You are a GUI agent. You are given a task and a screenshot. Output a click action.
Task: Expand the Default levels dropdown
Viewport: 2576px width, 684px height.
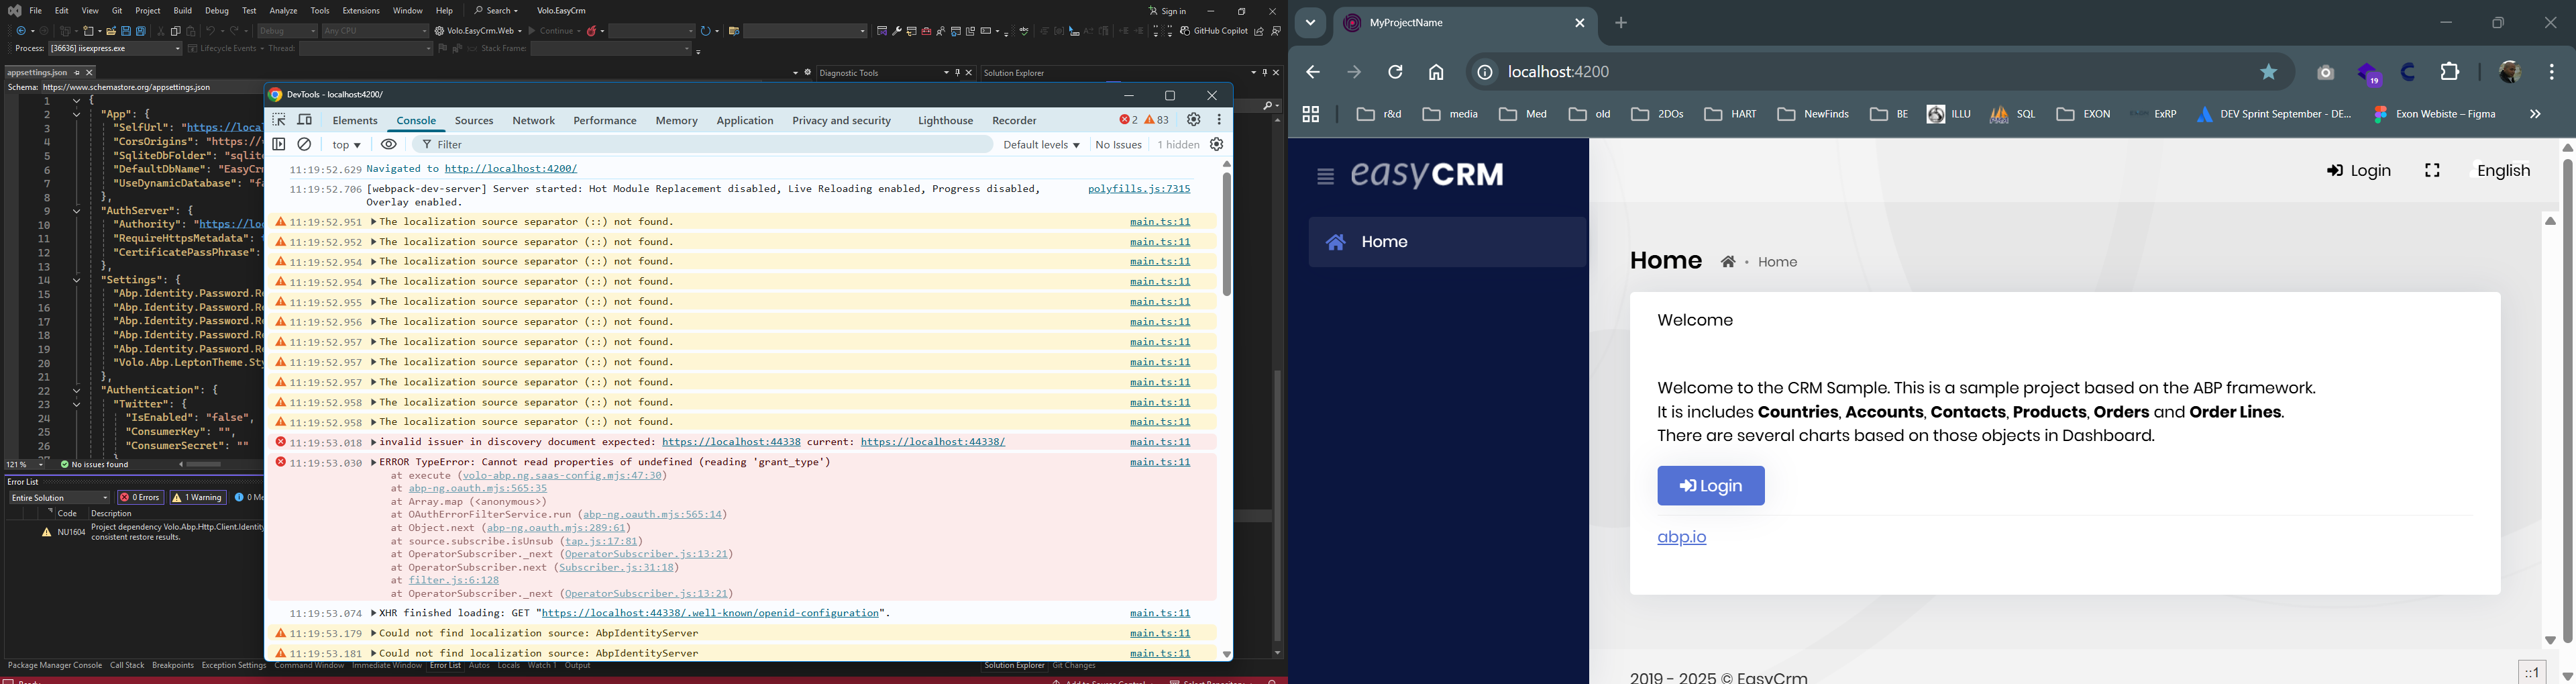1041,145
